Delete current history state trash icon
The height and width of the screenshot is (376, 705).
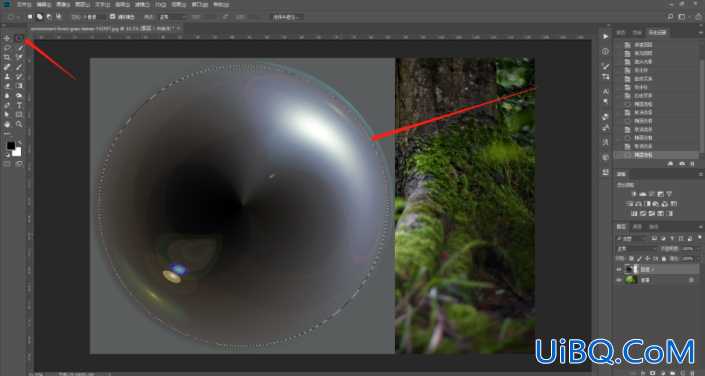692,164
